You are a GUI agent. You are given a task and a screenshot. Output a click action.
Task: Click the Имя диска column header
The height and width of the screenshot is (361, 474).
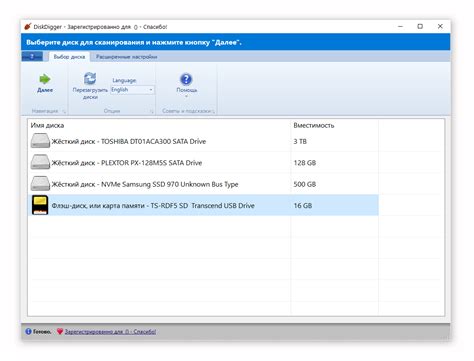(47, 125)
